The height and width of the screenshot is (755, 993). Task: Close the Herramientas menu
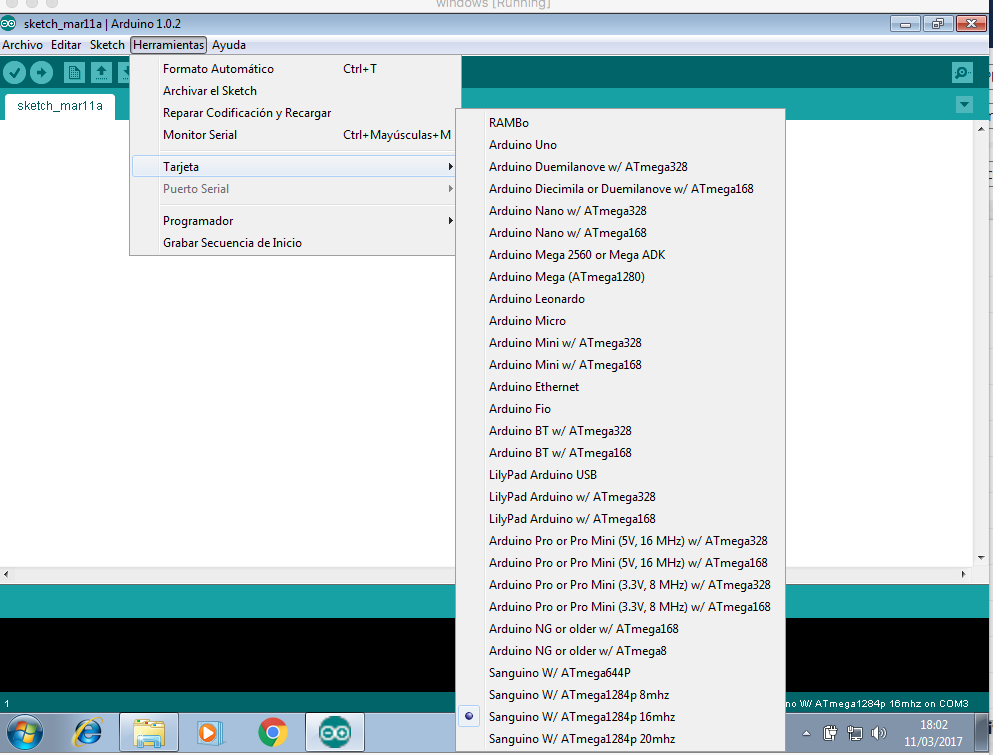(168, 45)
